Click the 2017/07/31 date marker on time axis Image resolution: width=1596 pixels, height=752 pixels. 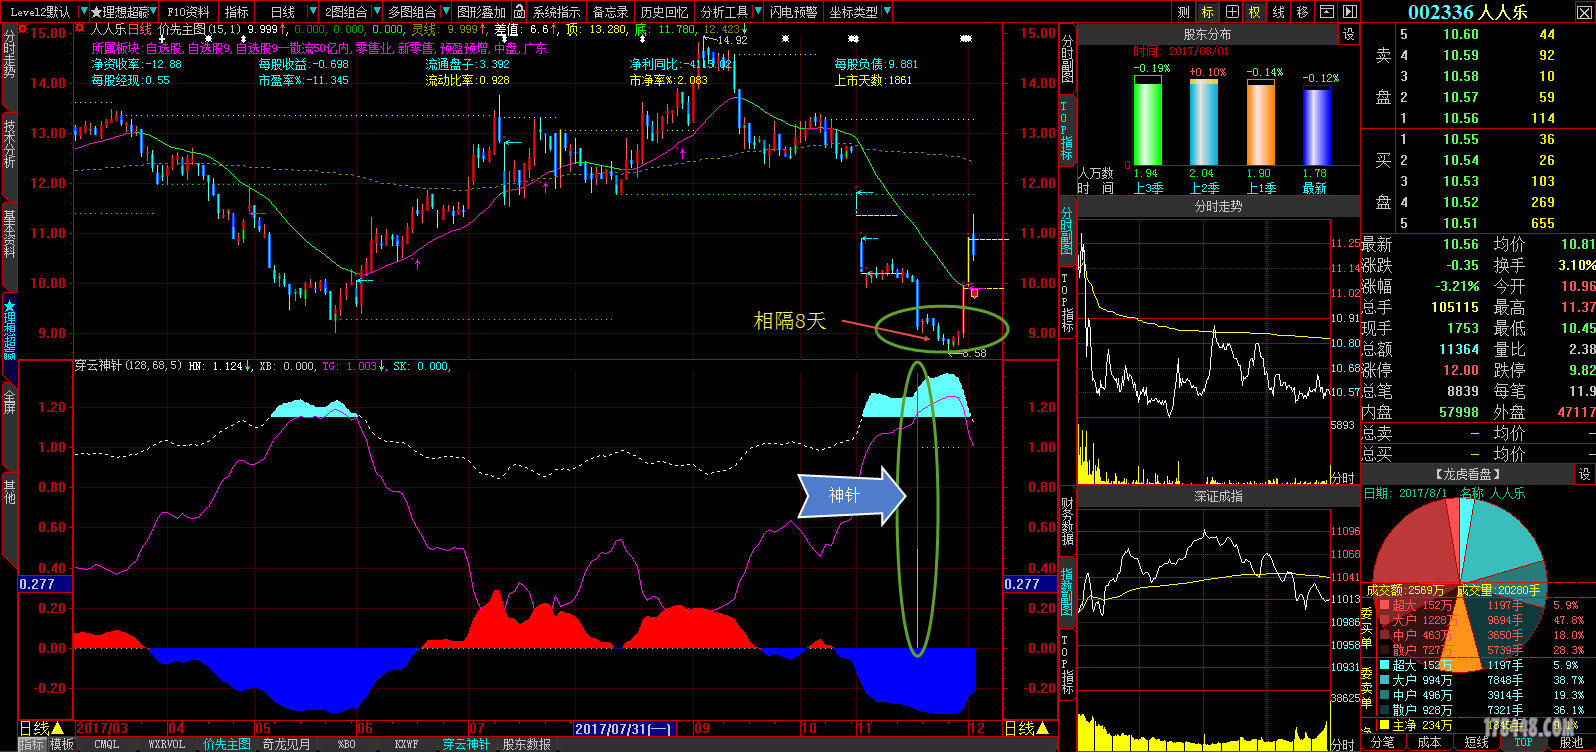coord(624,729)
